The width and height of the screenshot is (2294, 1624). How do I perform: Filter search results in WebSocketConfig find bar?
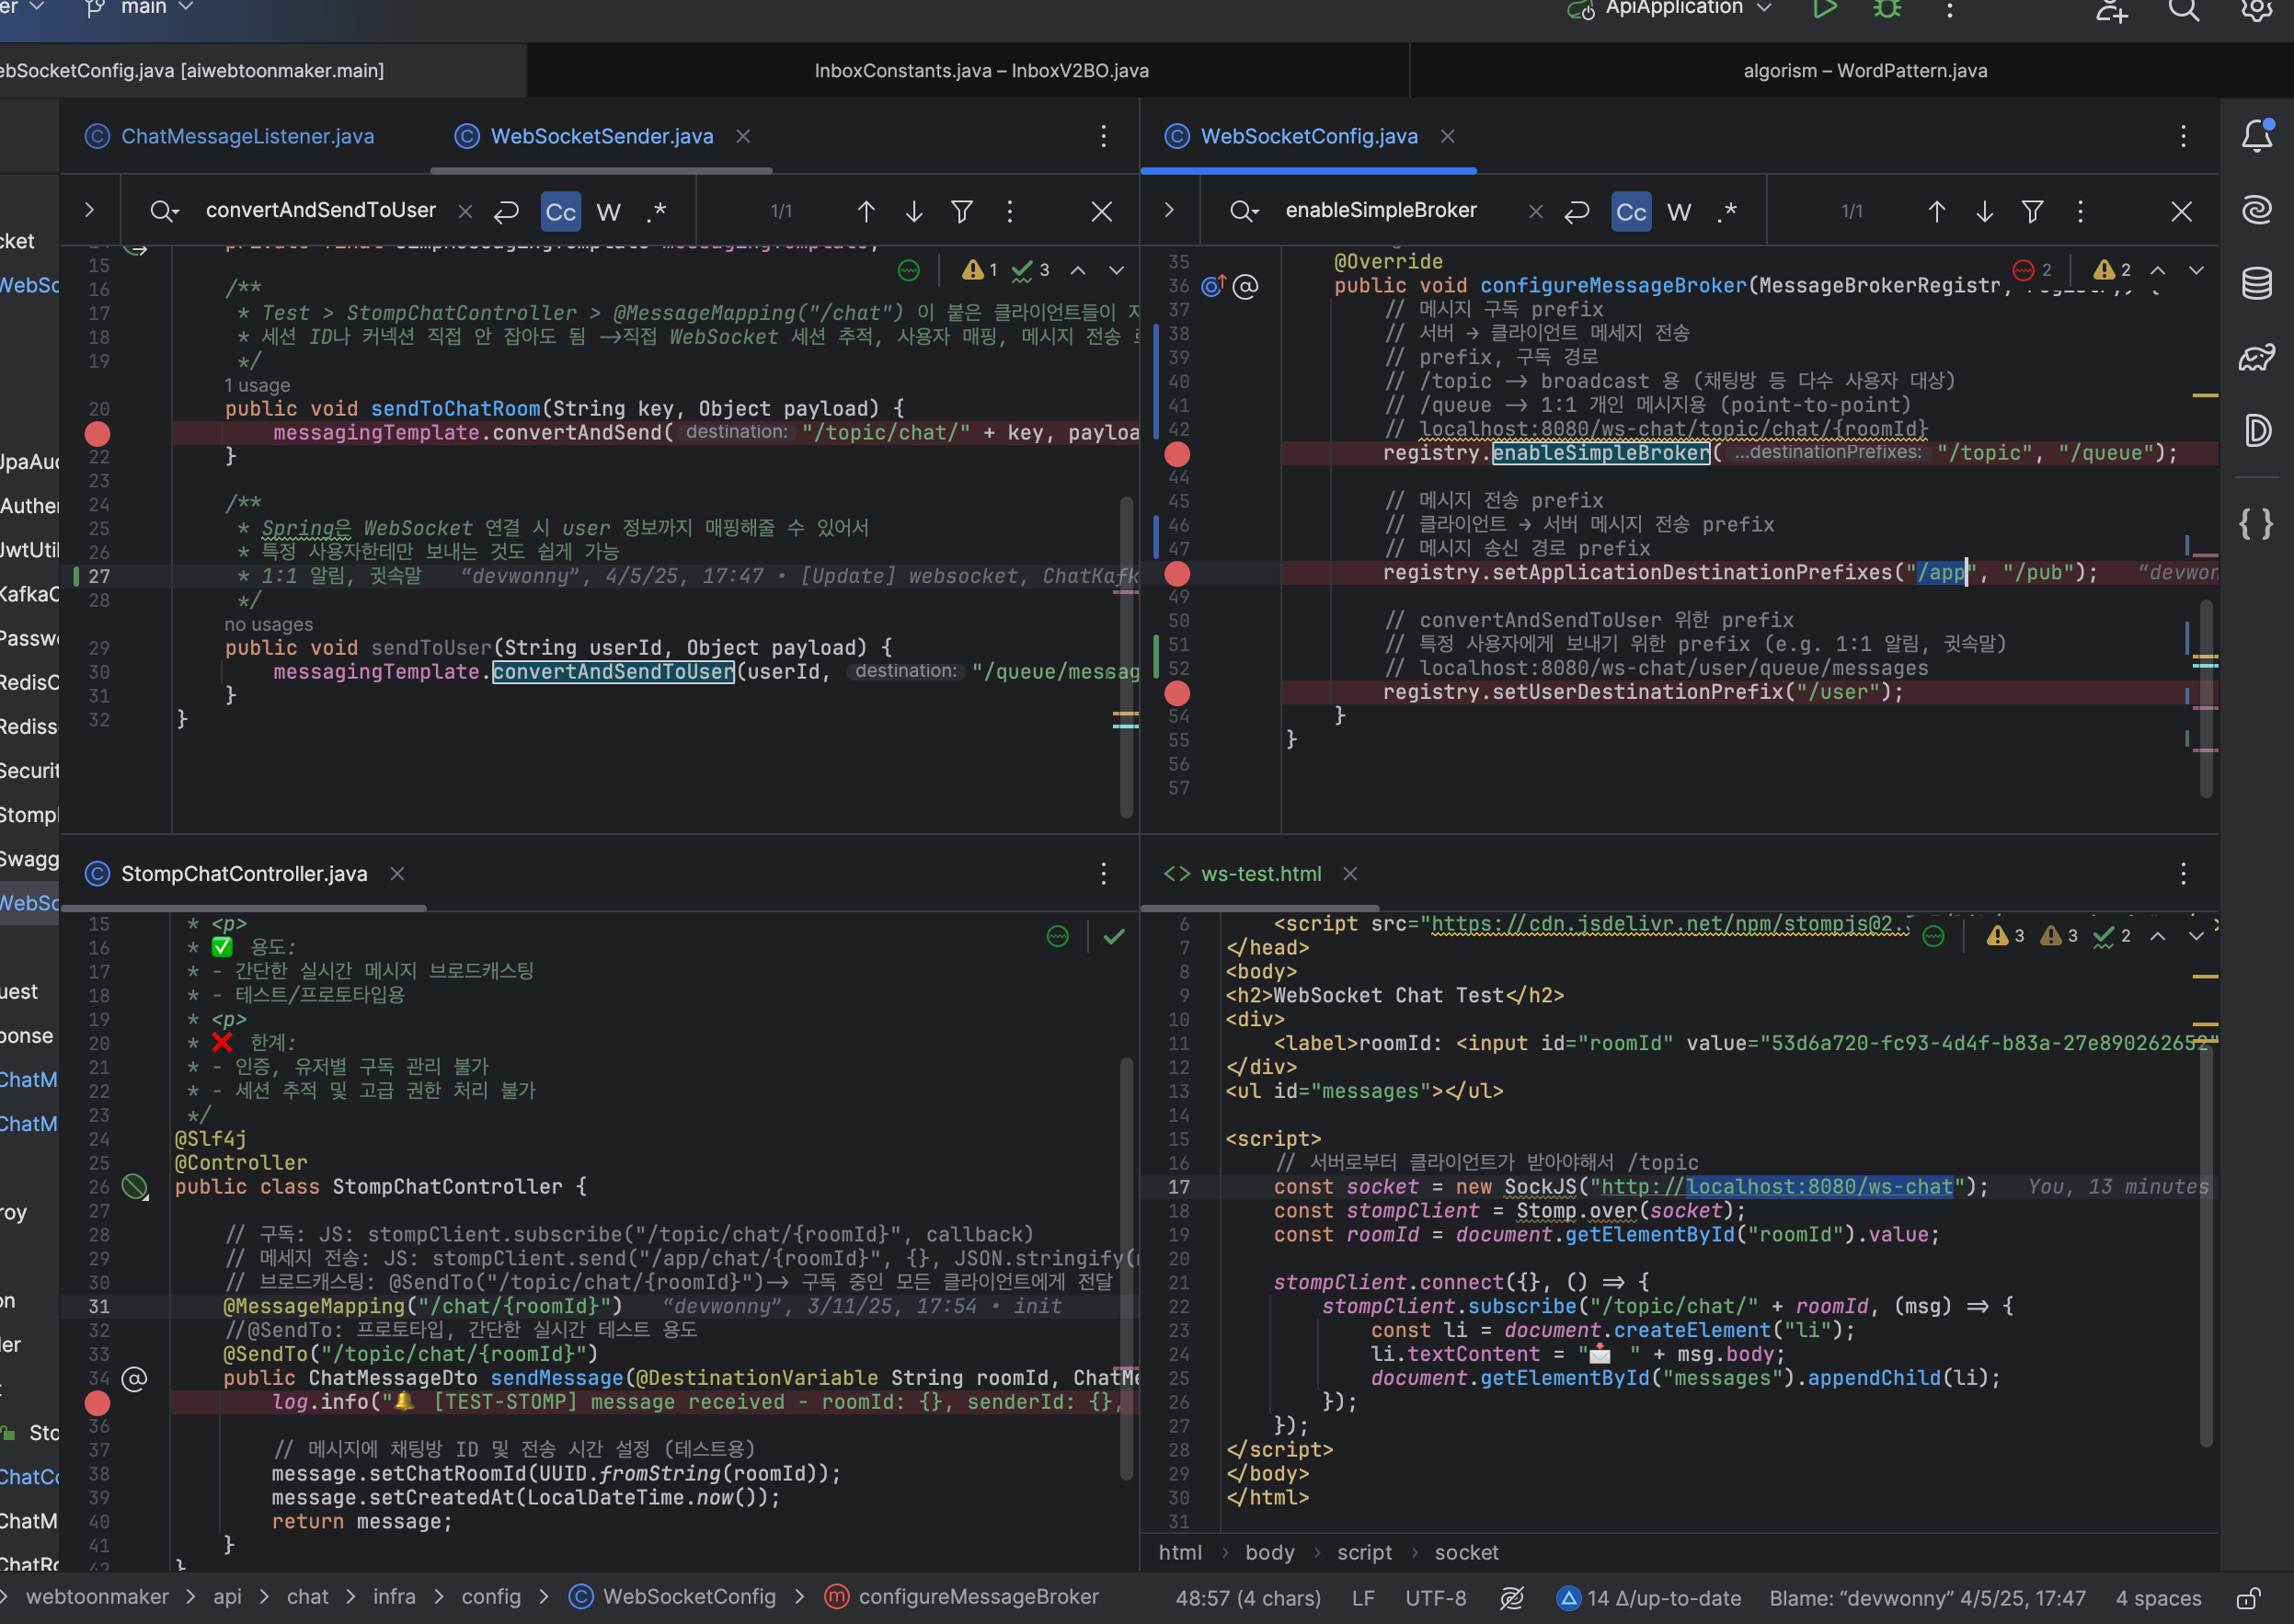2032,211
